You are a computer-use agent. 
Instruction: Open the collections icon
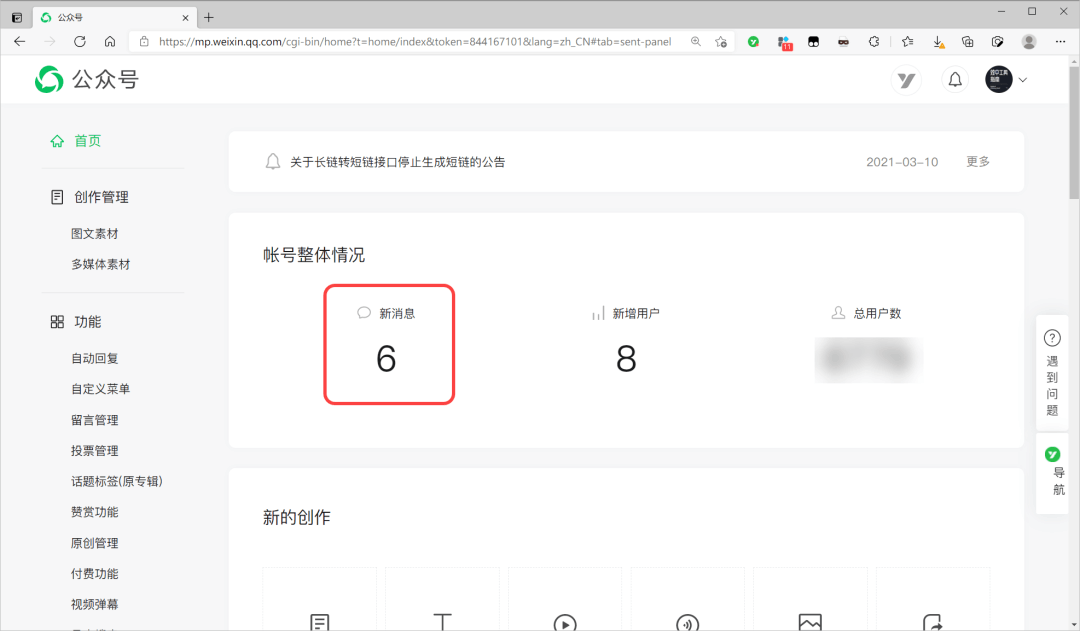click(x=967, y=41)
